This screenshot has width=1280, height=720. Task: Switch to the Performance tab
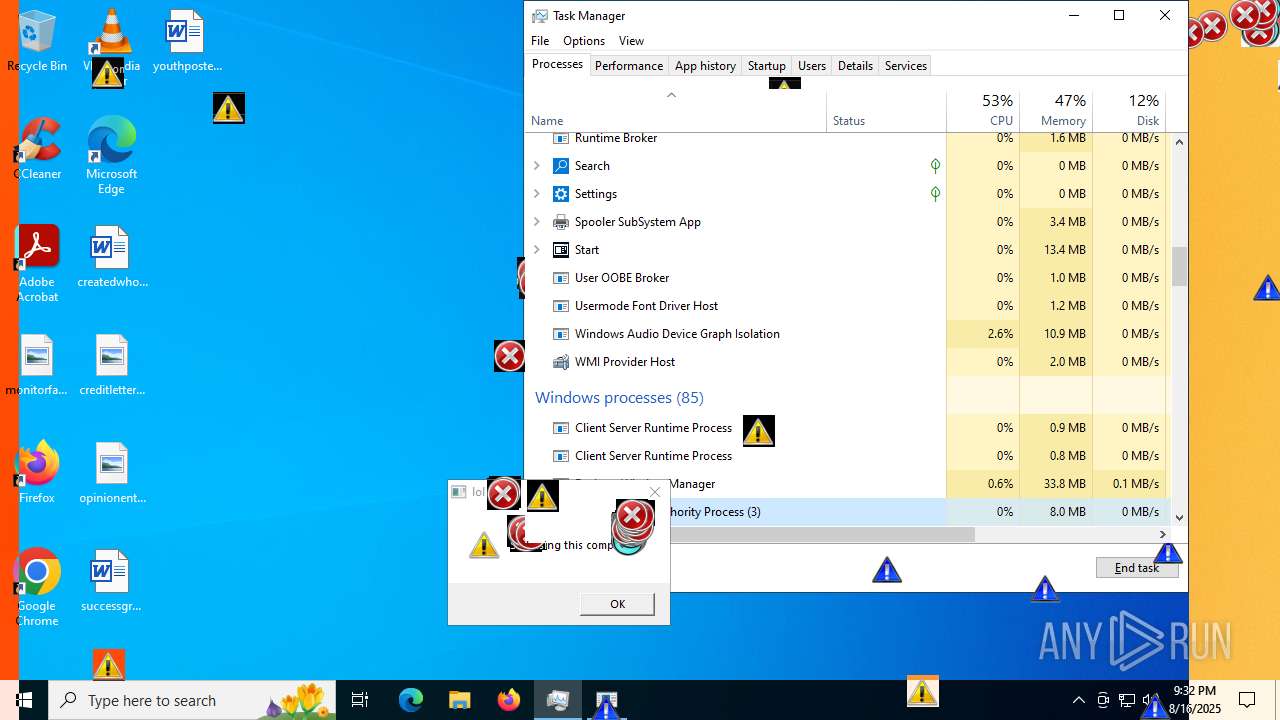(628, 66)
